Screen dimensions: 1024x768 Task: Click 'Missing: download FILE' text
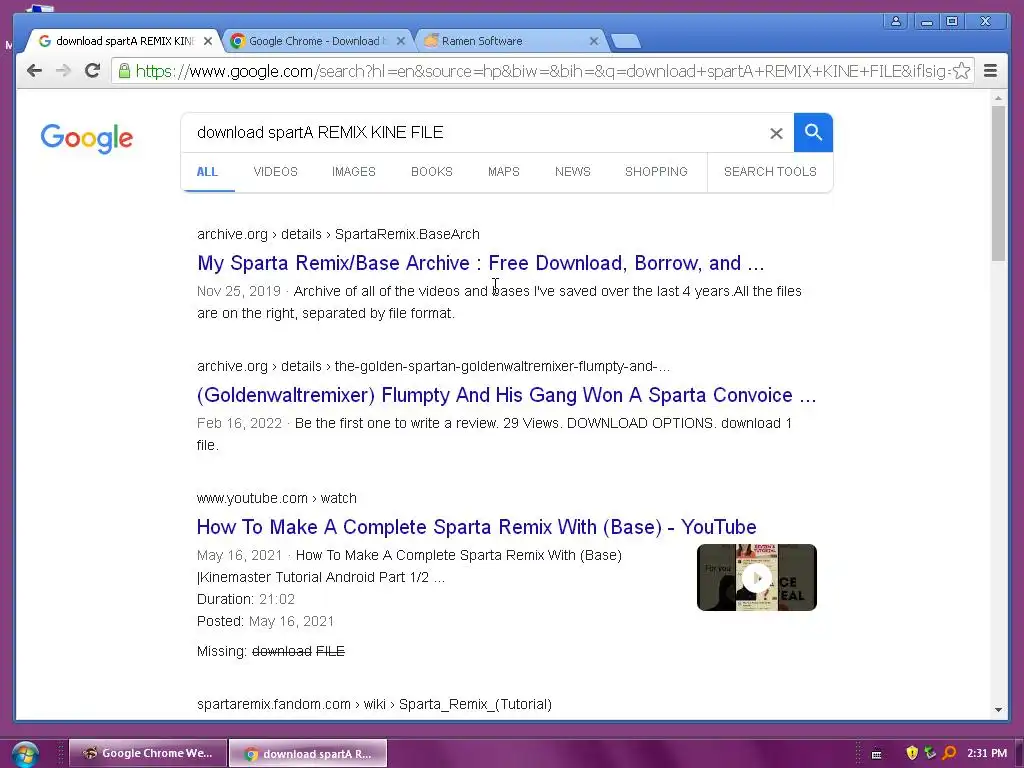click(x=271, y=651)
